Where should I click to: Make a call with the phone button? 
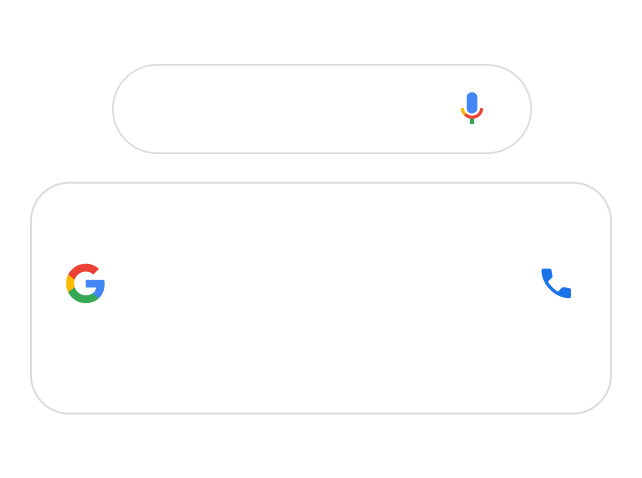coord(556,283)
